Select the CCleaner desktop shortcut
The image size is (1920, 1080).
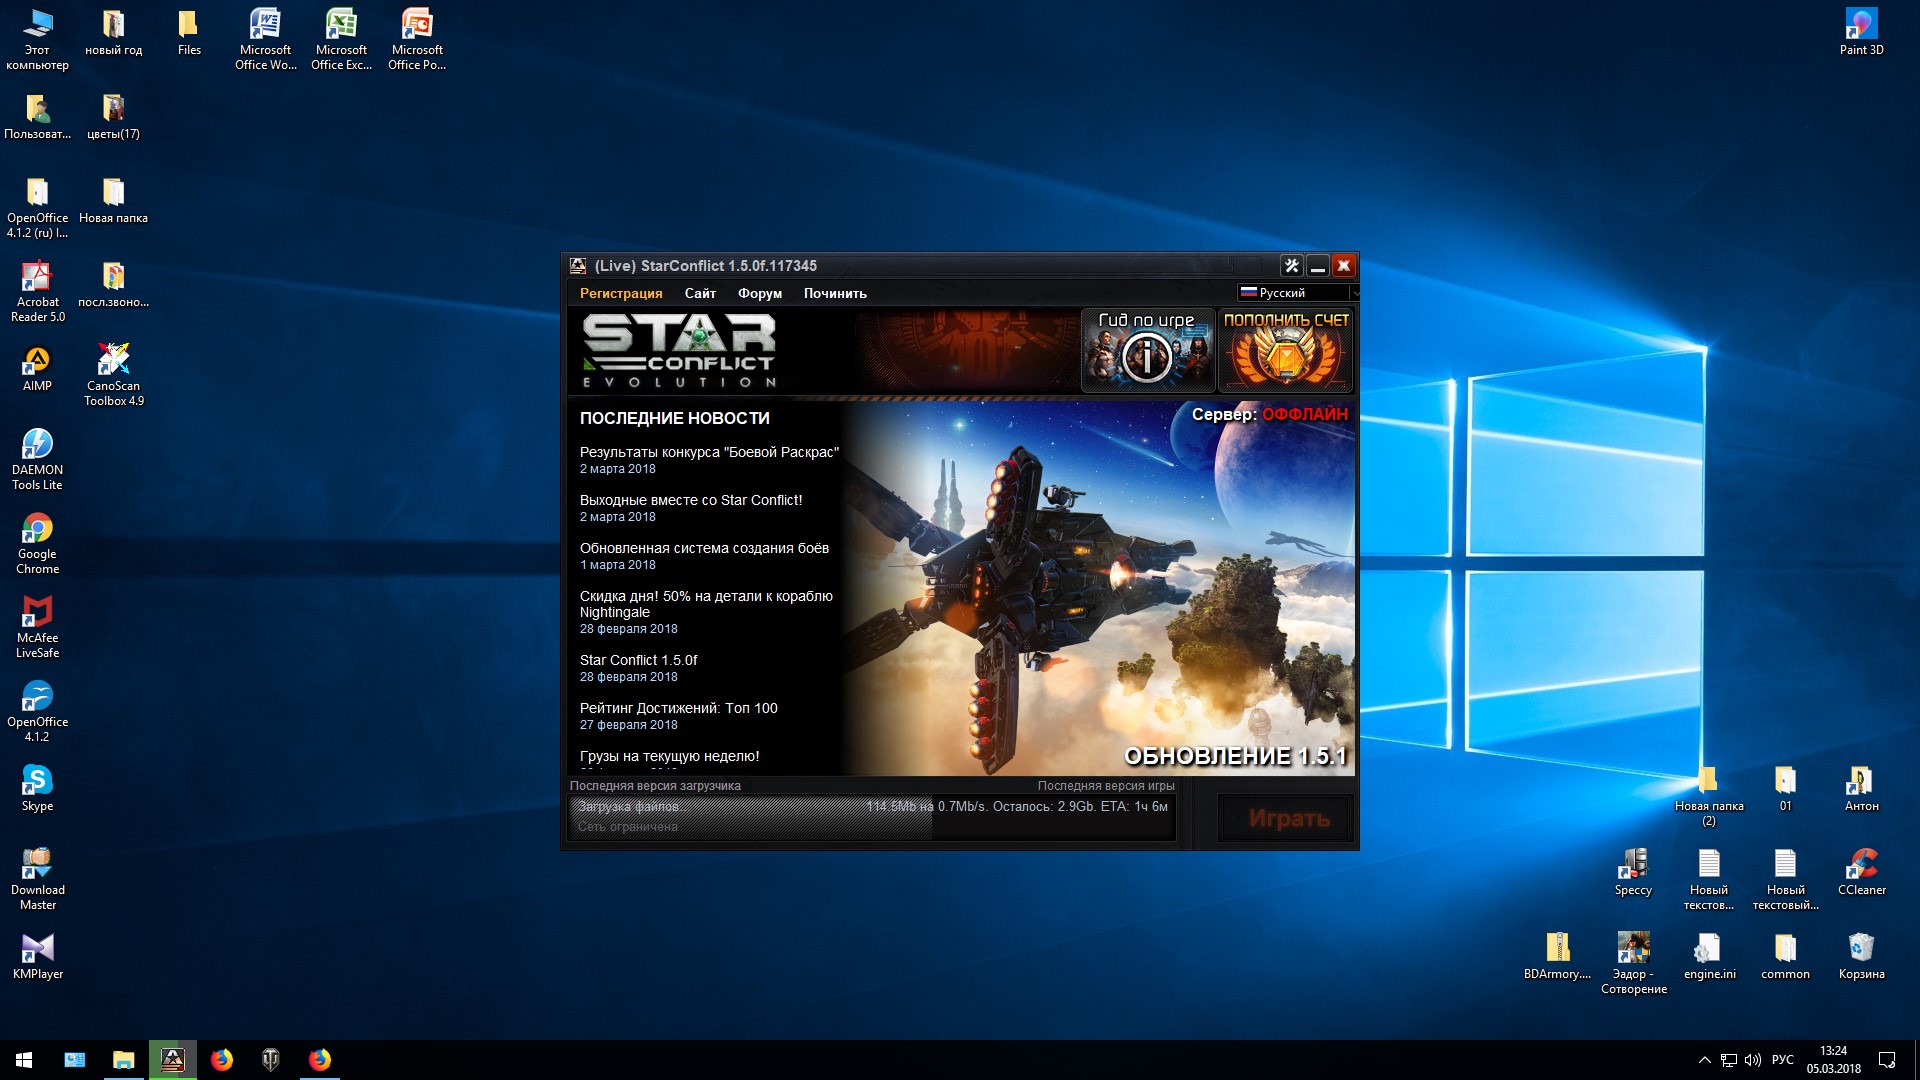click(x=1861, y=873)
